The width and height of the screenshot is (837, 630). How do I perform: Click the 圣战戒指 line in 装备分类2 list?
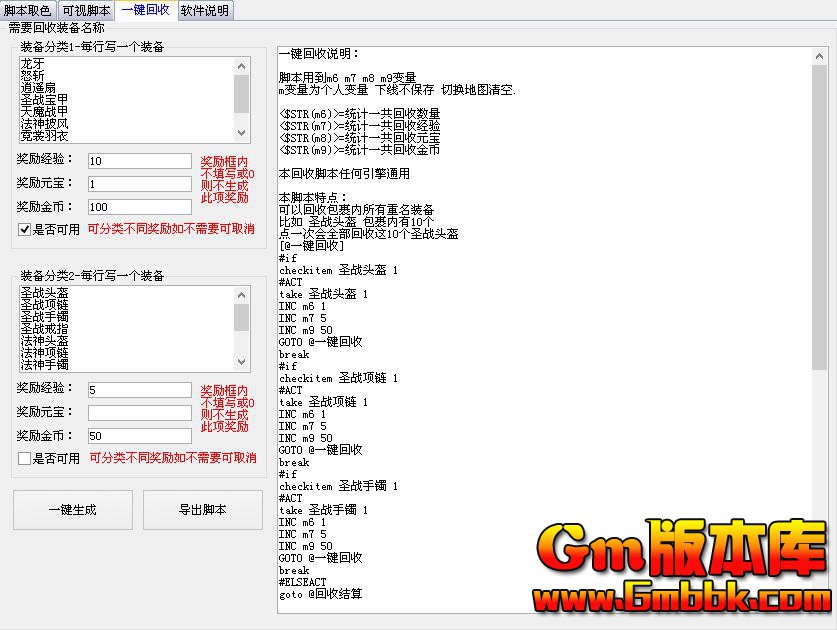[x=44, y=328]
